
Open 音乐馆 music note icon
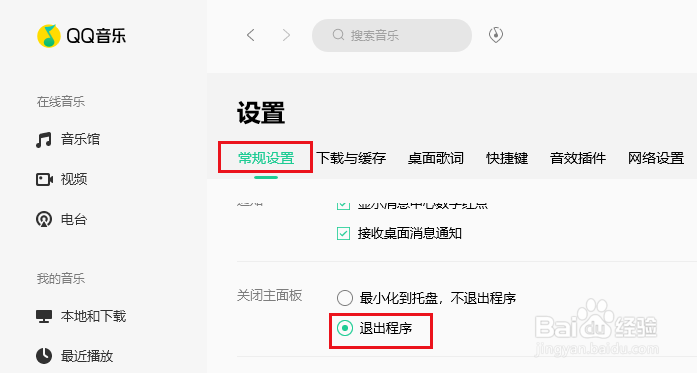pyautogui.click(x=44, y=140)
